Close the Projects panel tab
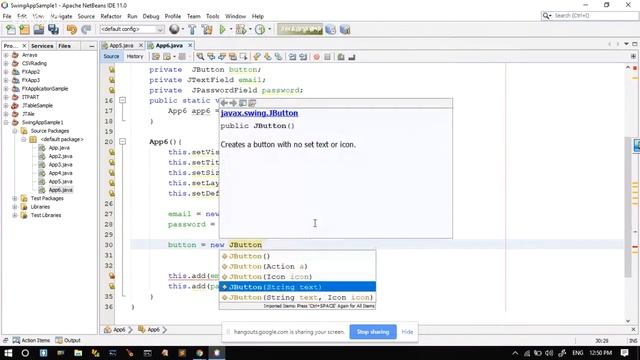 (24, 46)
